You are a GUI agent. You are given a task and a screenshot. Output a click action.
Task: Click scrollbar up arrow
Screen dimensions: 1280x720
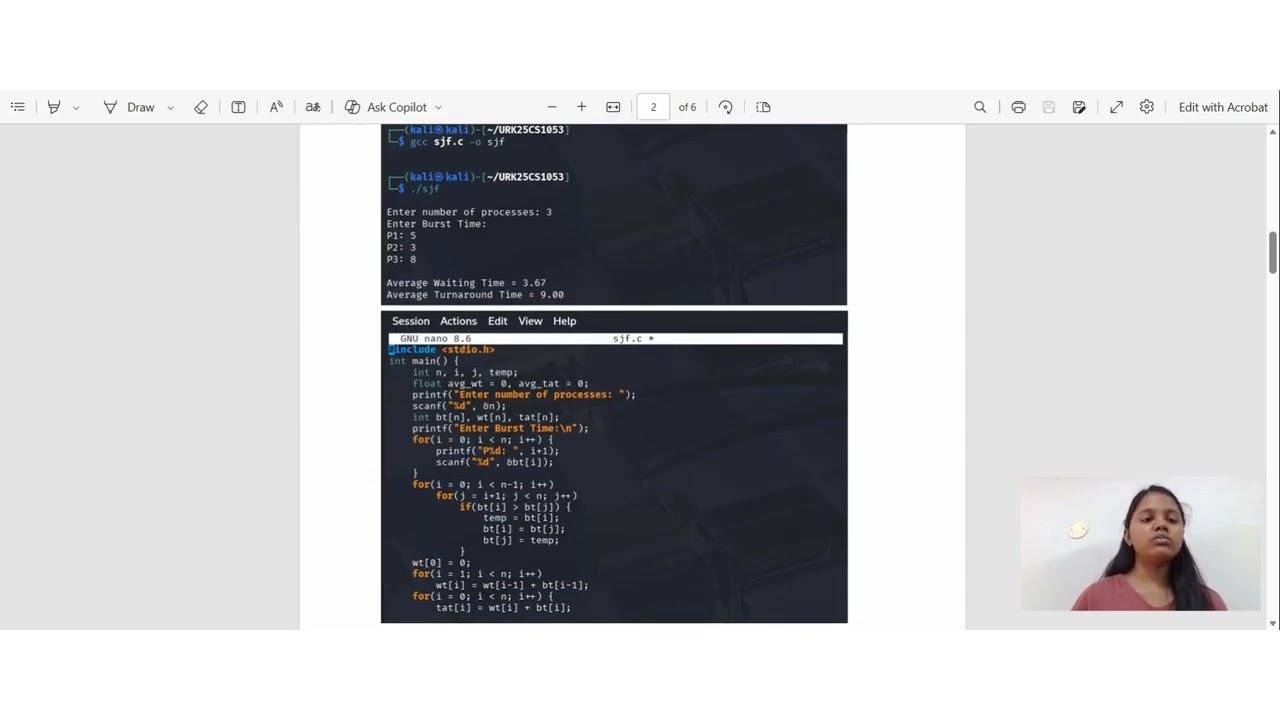coord(1273,131)
